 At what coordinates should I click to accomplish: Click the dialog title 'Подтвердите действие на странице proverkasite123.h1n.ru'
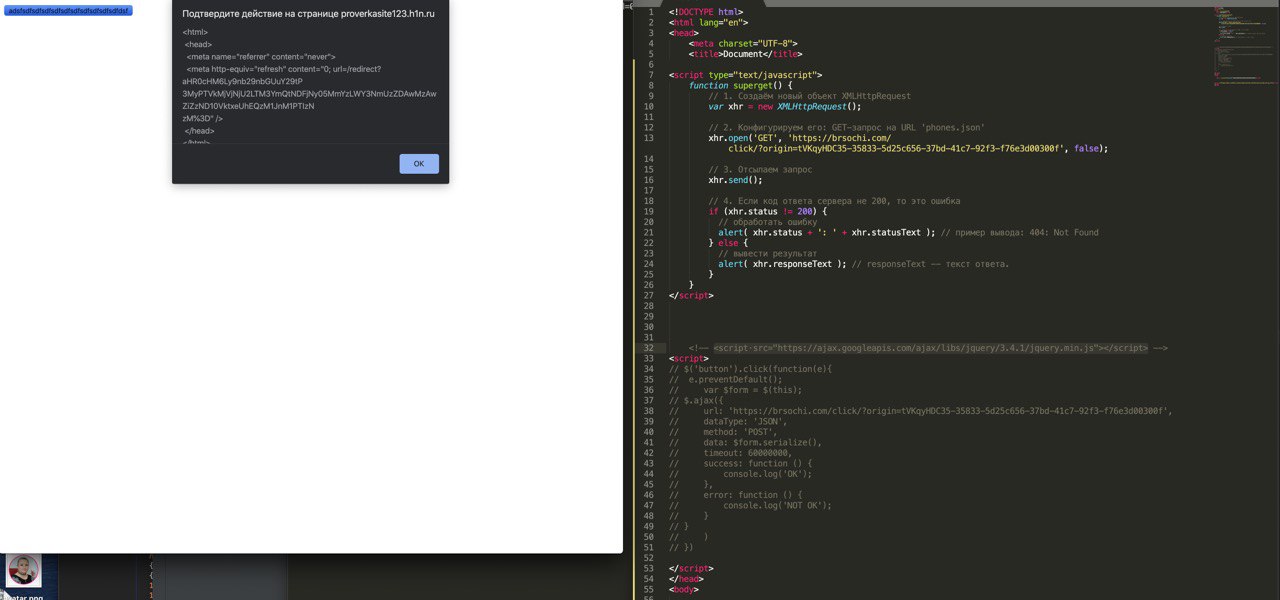tap(308, 14)
